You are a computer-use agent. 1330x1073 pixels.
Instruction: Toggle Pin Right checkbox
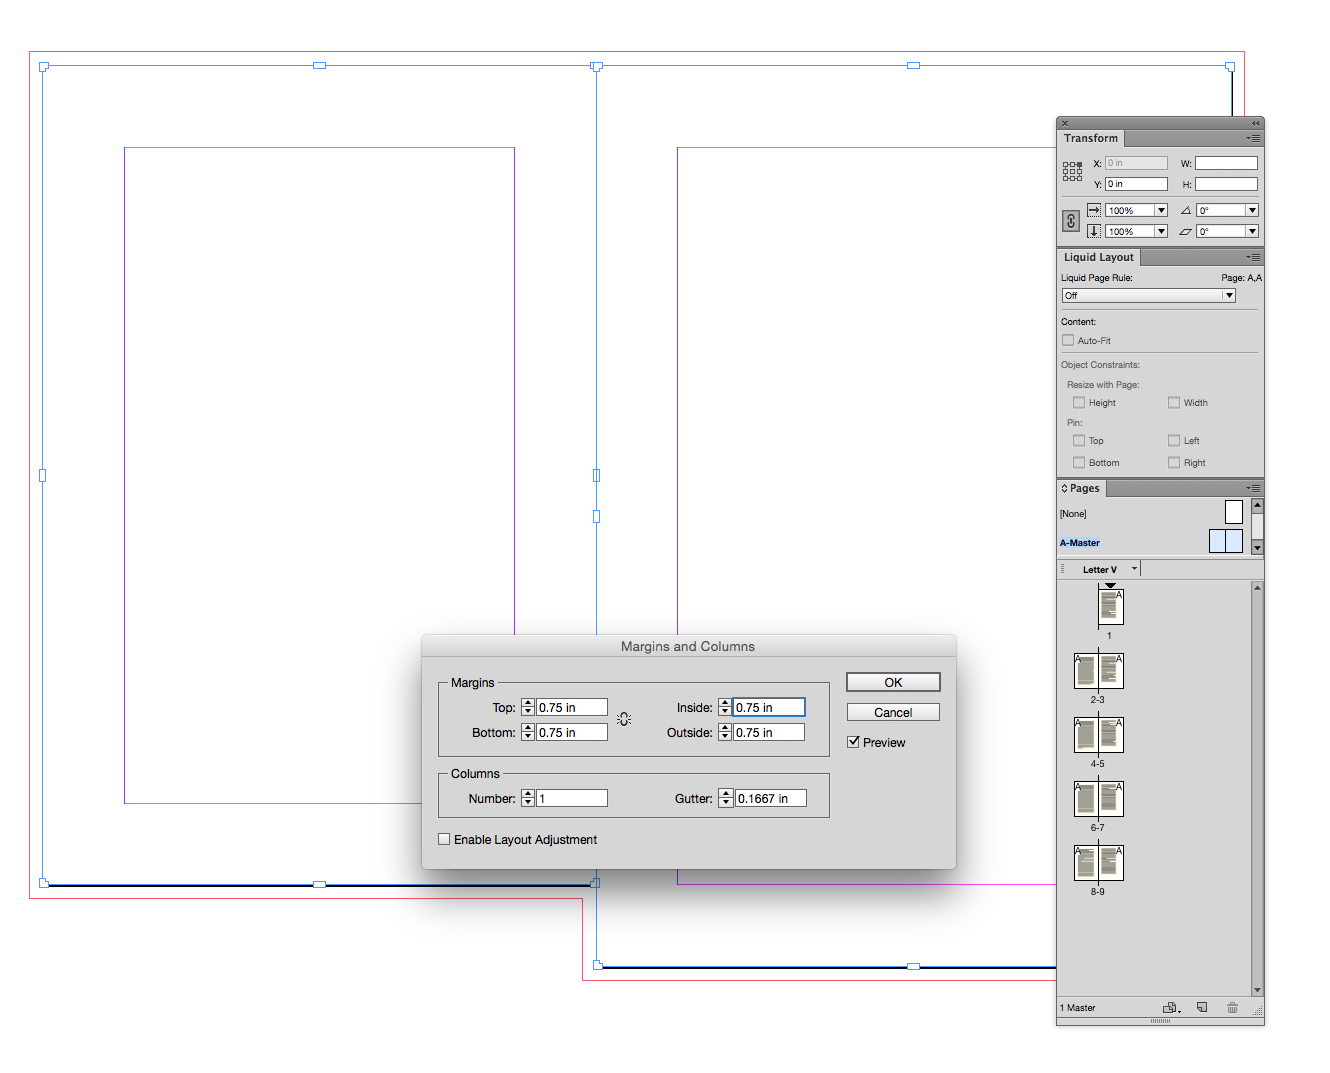point(1174,462)
